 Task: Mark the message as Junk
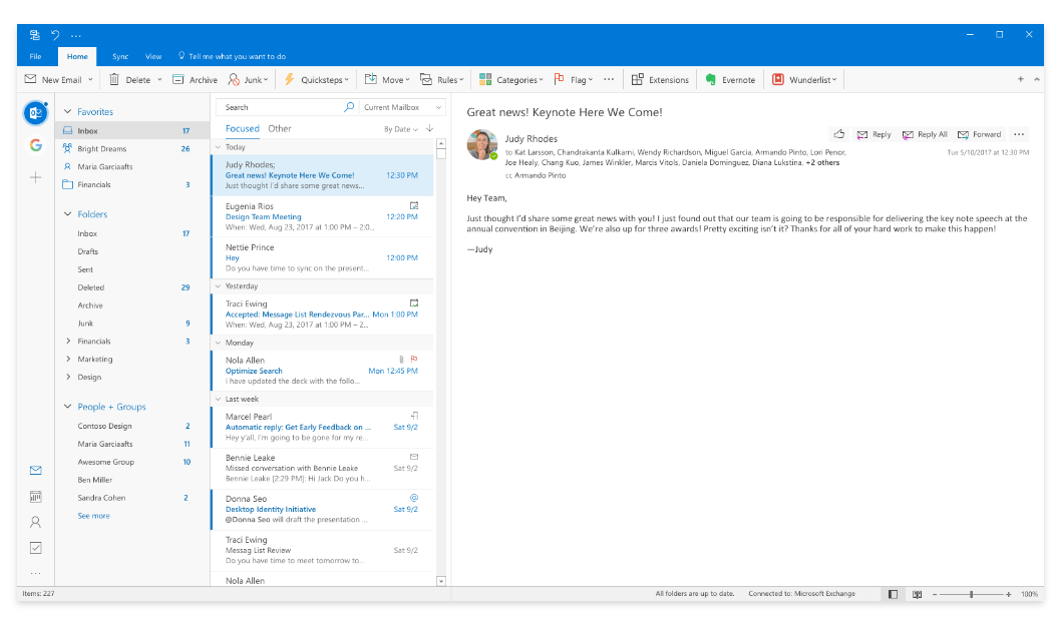point(246,79)
